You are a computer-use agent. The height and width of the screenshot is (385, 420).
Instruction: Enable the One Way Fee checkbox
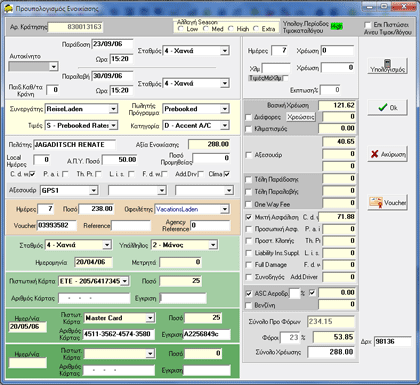(x=248, y=204)
